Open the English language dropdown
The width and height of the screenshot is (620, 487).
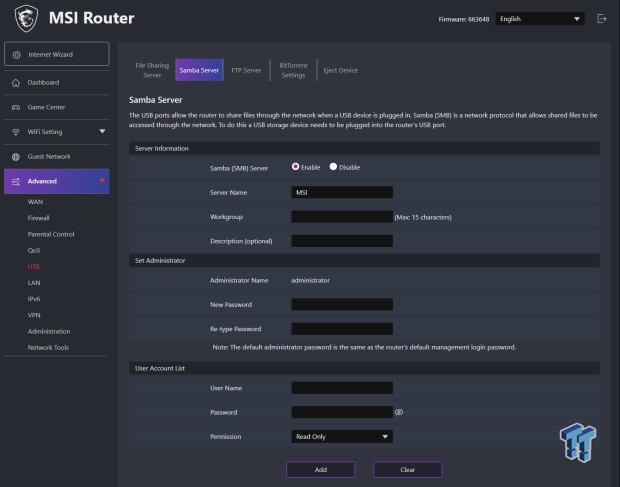(x=540, y=19)
